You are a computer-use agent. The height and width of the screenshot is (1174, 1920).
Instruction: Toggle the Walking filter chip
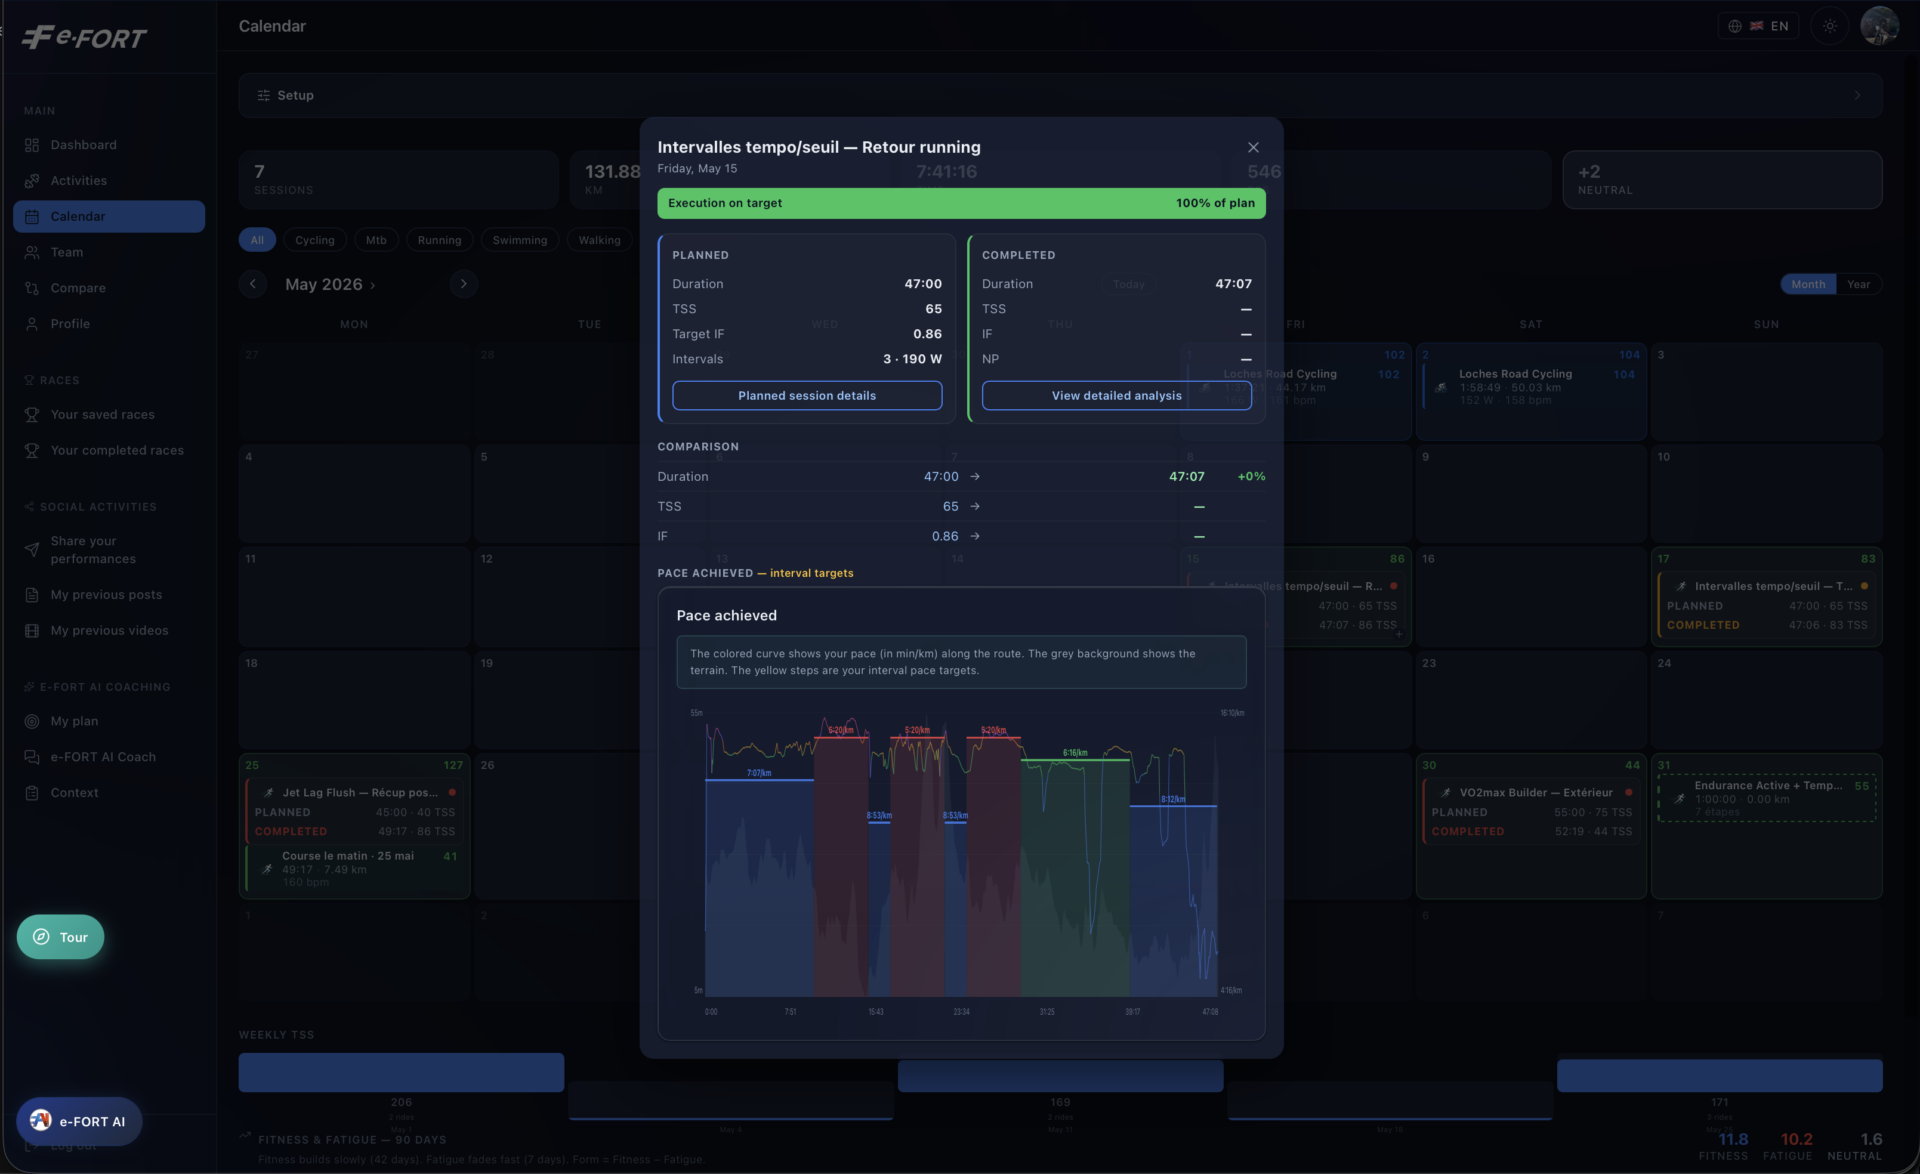(x=600, y=240)
